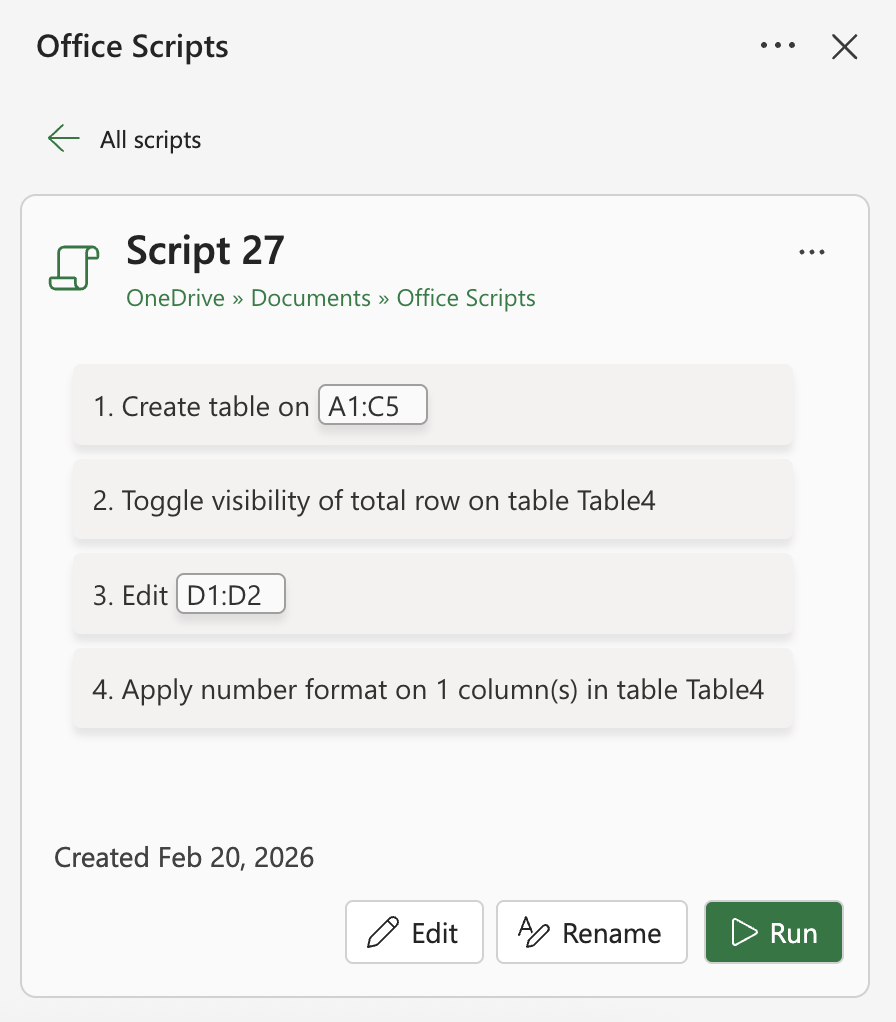The height and width of the screenshot is (1022, 896).
Task: Click the D1:D2 range field in step 3
Action: (230, 594)
